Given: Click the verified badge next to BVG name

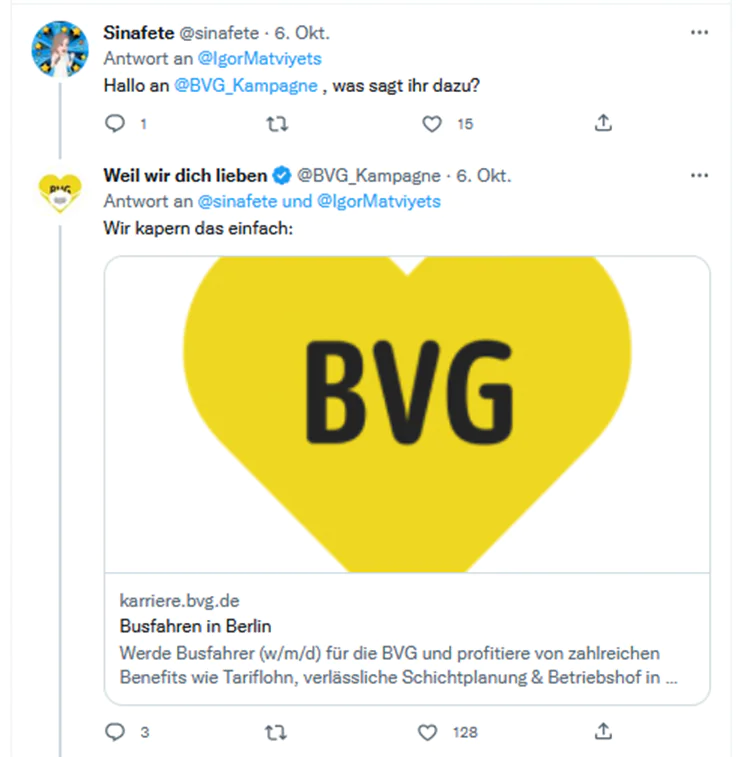Looking at the screenshot, I should (x=283, y=176).
